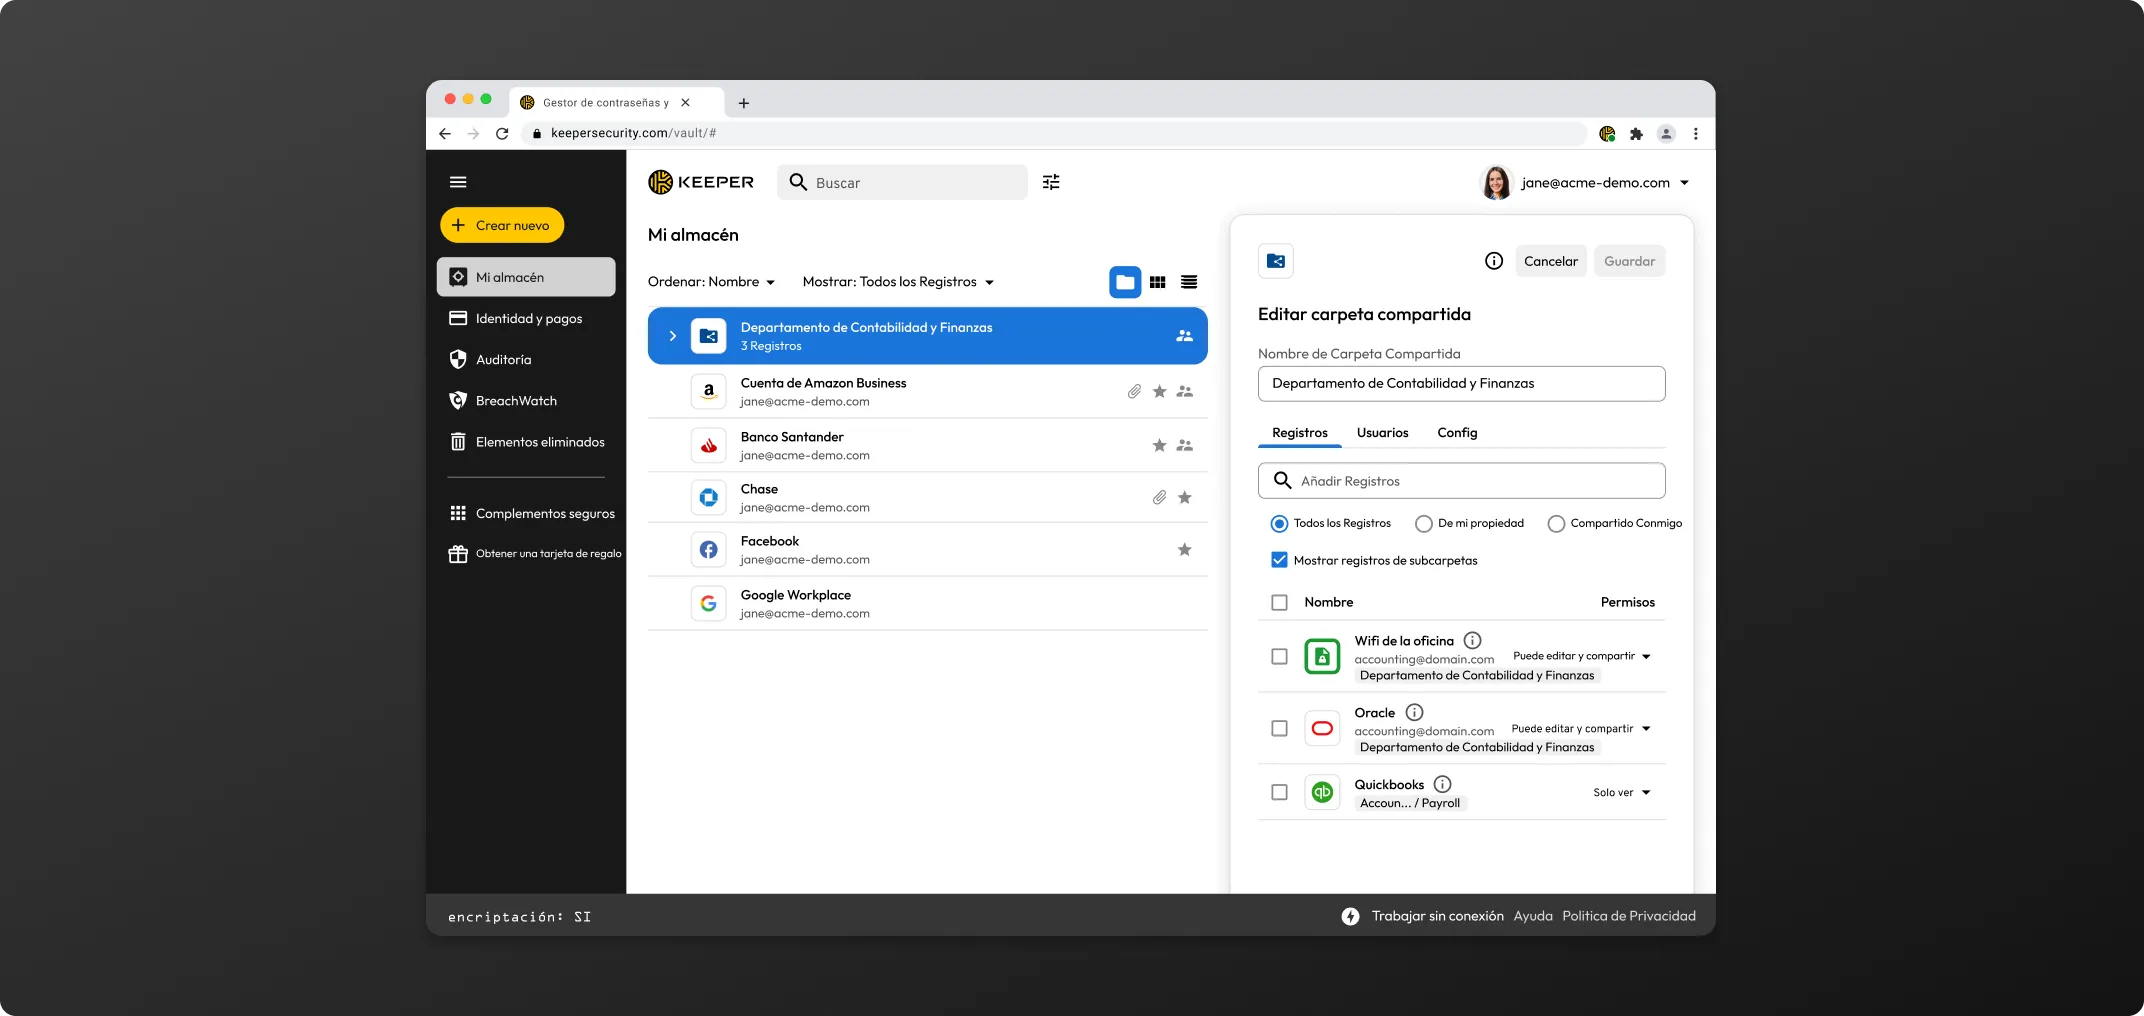Select Compartido Conmigo radio option
The height and width of the screenshot is (1016, 2144).
1556,524
